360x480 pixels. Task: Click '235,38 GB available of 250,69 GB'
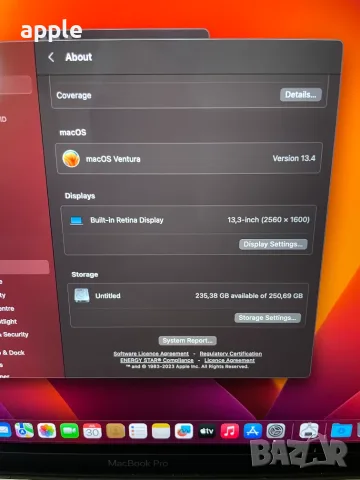pyautogui.click(x=249, y=296)
